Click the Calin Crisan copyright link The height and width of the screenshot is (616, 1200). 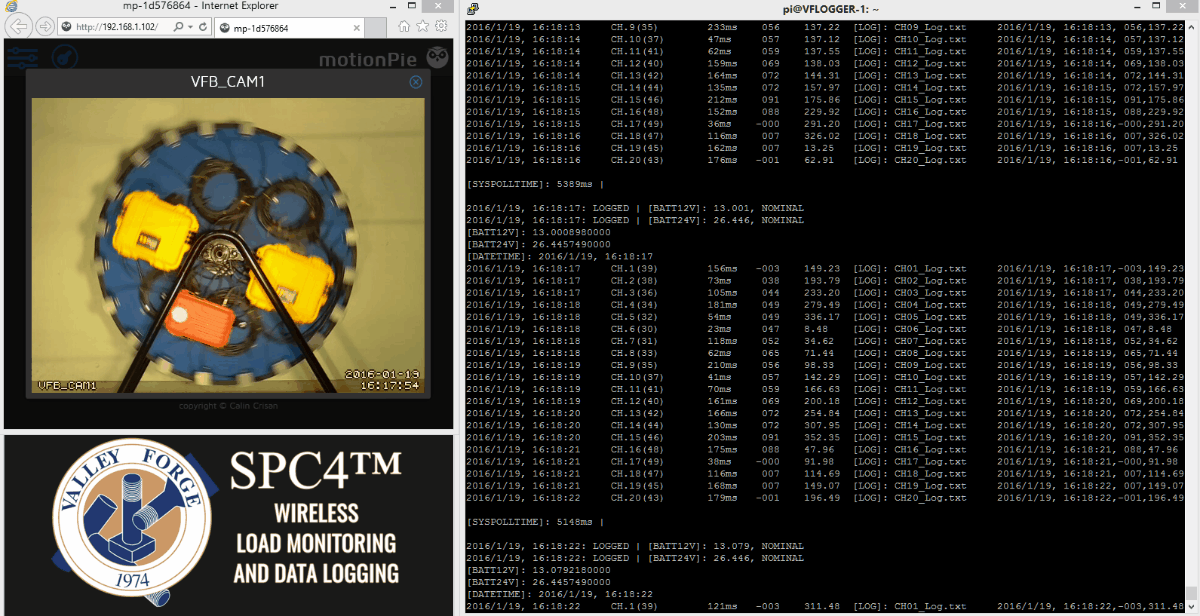tap(228, 406)
